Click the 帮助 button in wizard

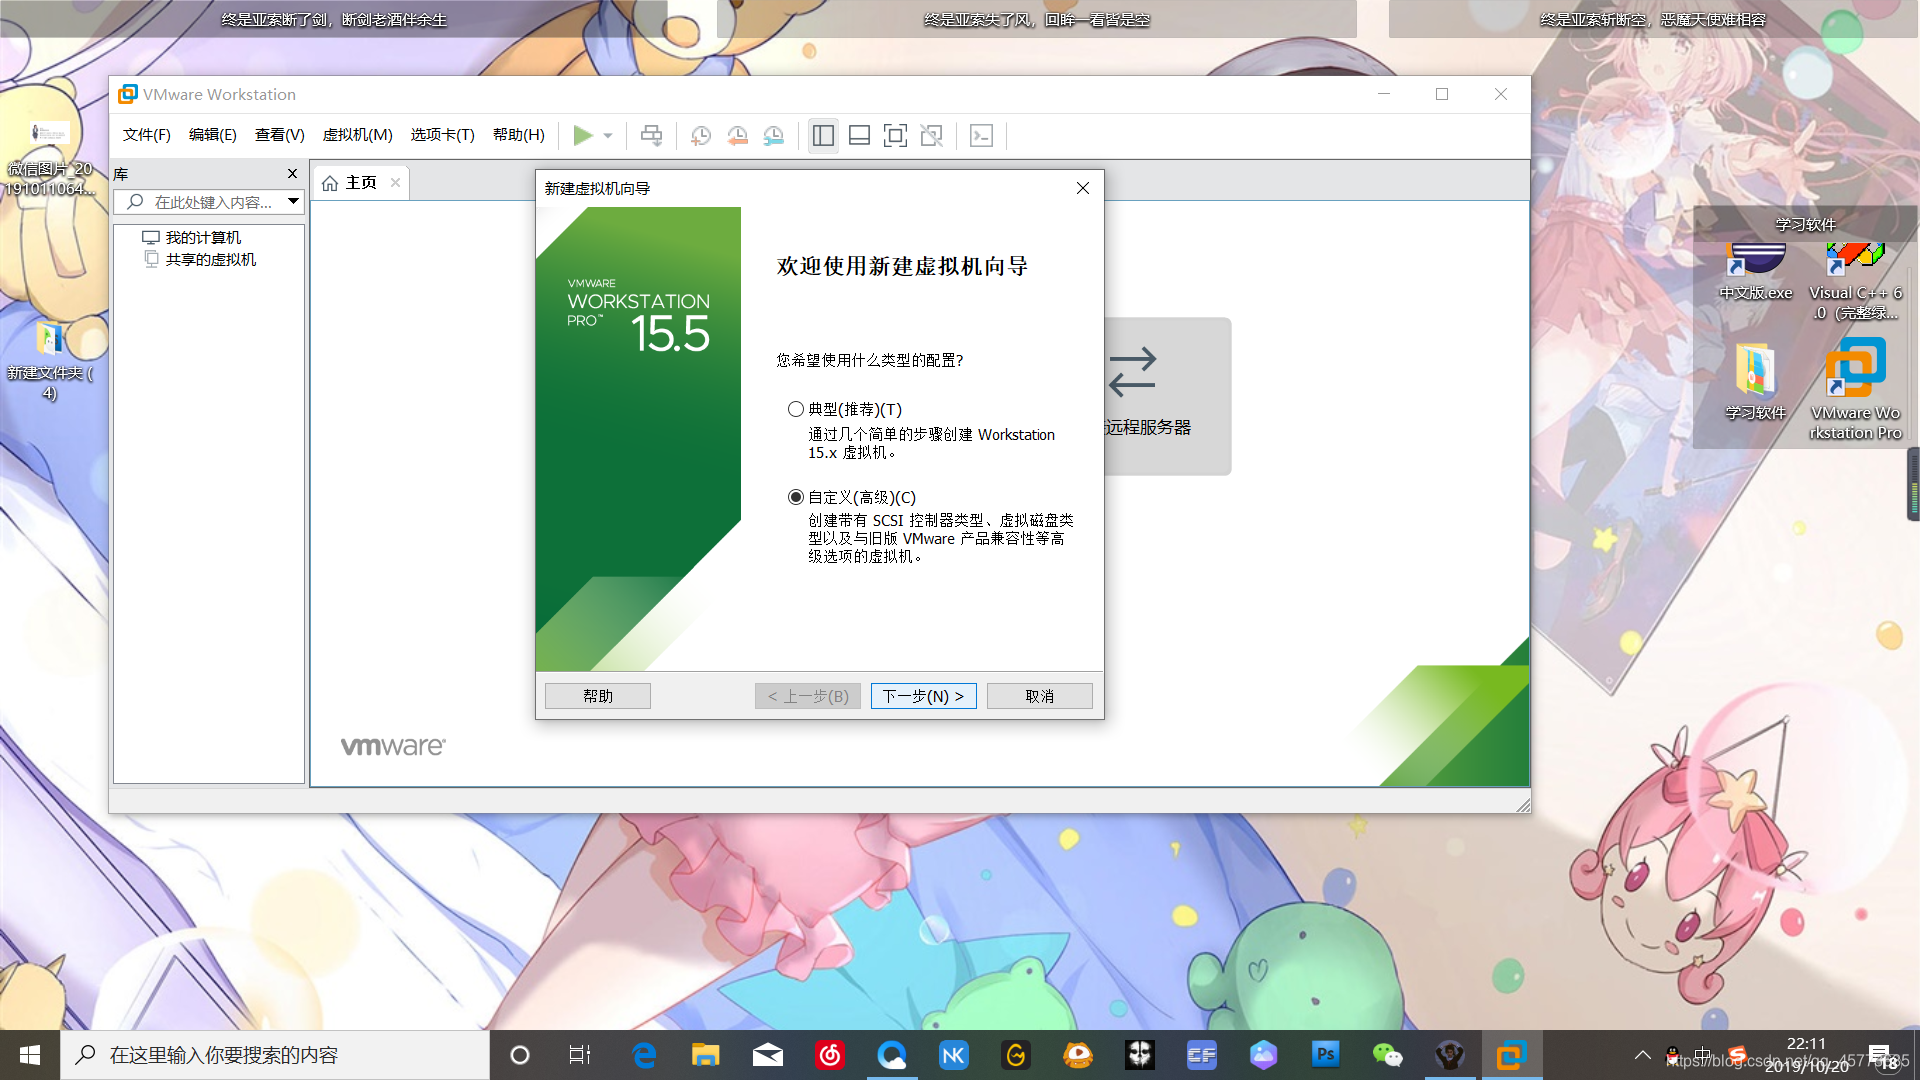click(598, 696)
